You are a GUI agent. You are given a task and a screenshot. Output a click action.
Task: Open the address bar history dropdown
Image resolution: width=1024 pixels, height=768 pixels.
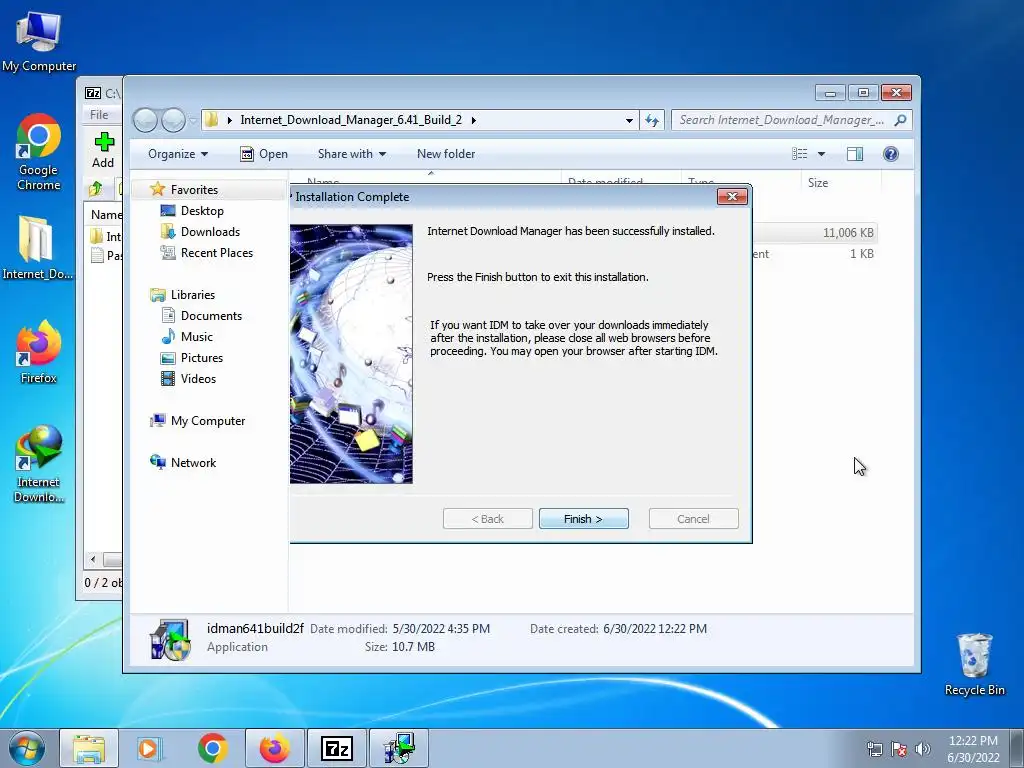(629, 120)
